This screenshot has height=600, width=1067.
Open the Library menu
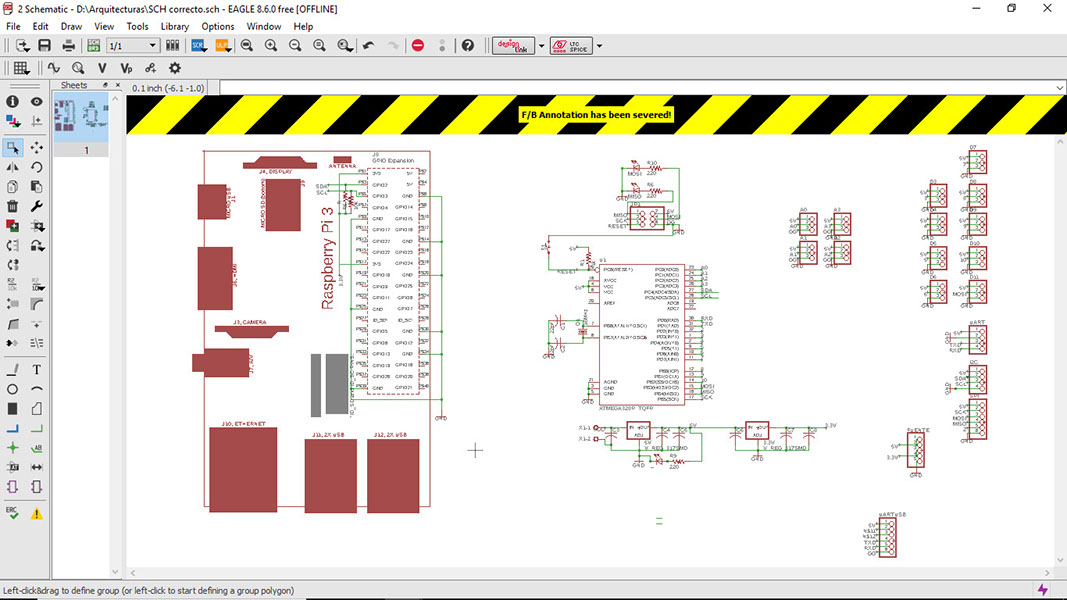click(x=174, y=27)
